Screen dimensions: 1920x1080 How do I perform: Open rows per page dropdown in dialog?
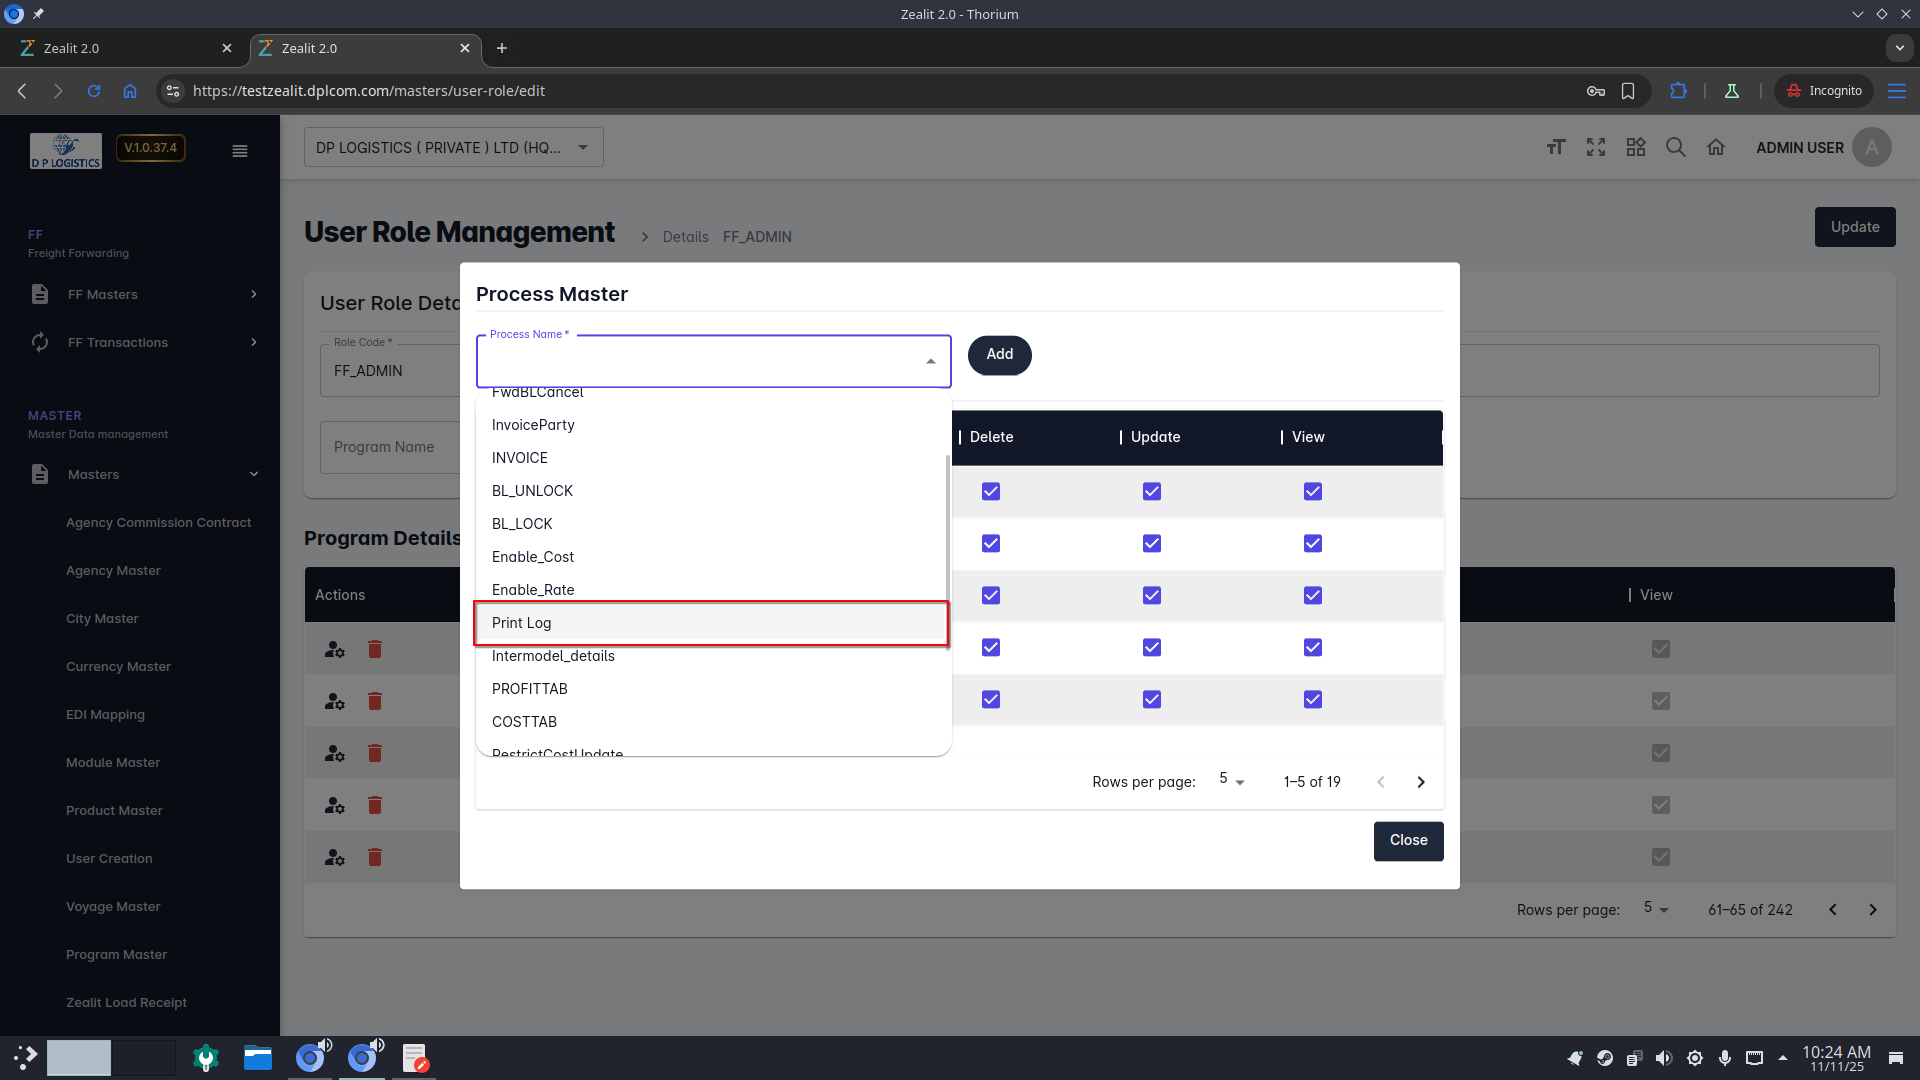1231,781
